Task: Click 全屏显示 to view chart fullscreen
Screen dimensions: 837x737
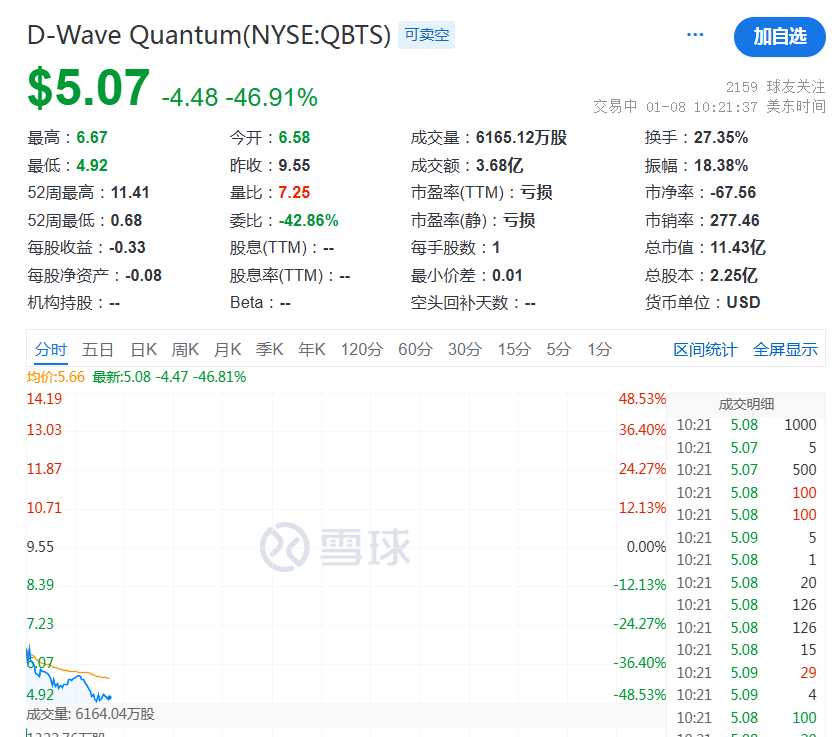Action: 785,349
